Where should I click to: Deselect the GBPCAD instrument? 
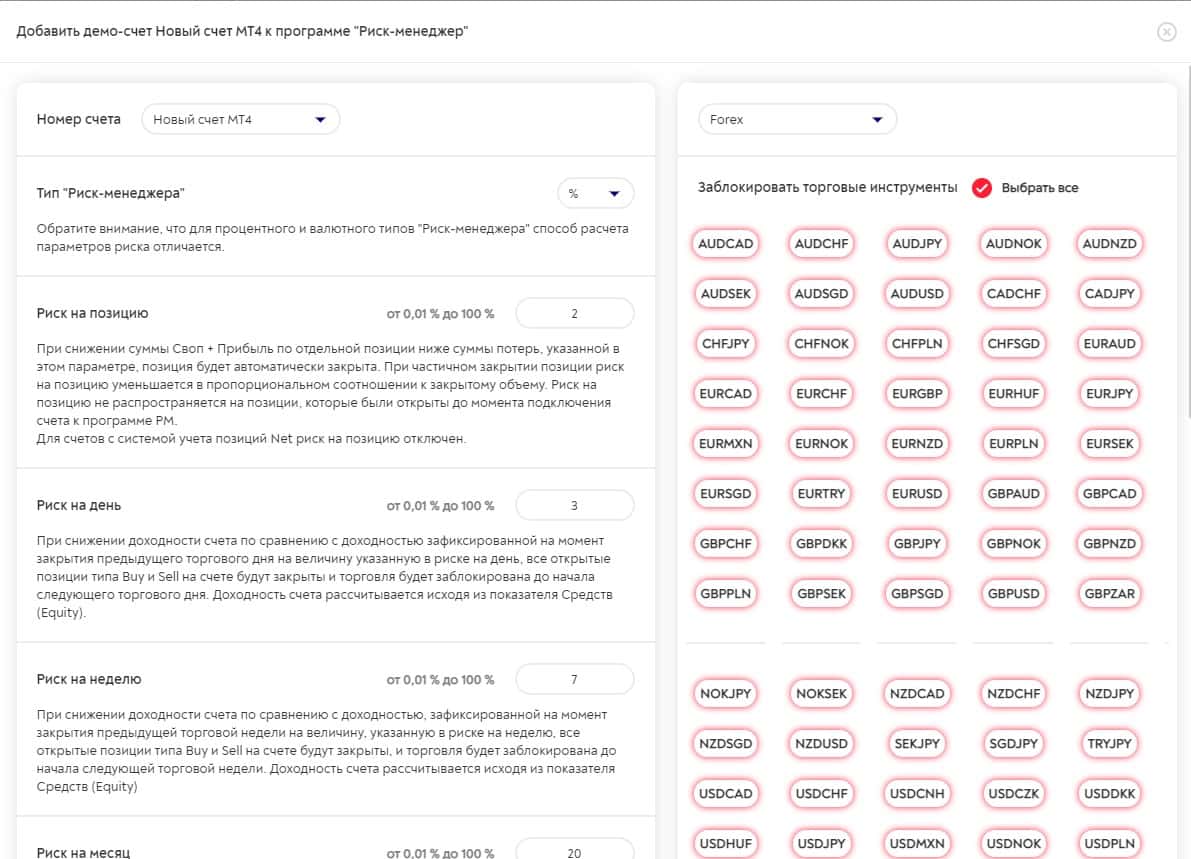coord(1109,494)
